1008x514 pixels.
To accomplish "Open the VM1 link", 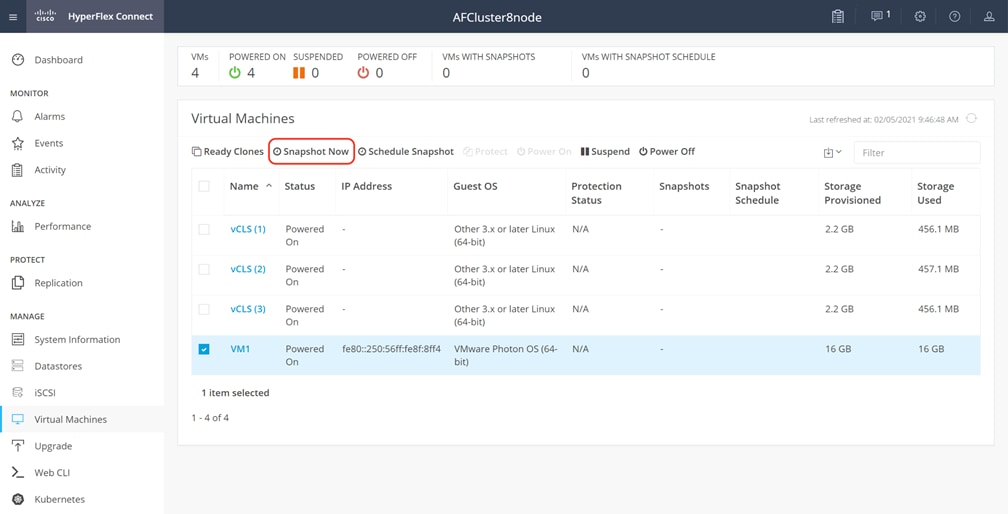I will 240,348.
